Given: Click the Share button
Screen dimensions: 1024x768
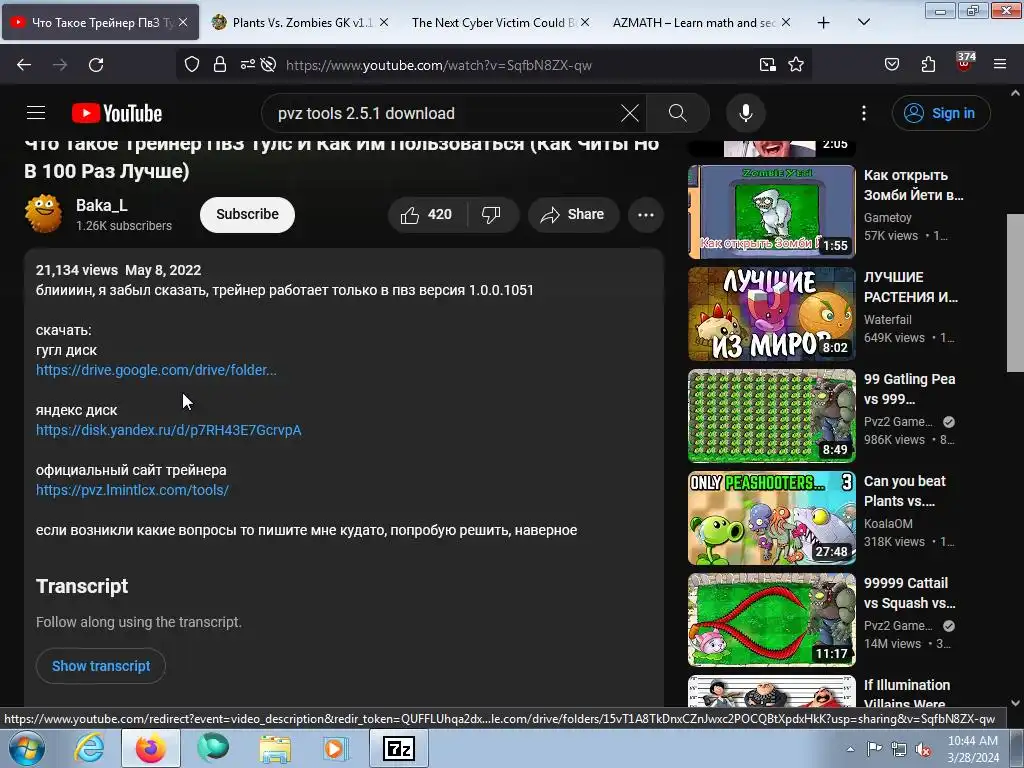Looking at the screenshot, I should coord(573,214).
